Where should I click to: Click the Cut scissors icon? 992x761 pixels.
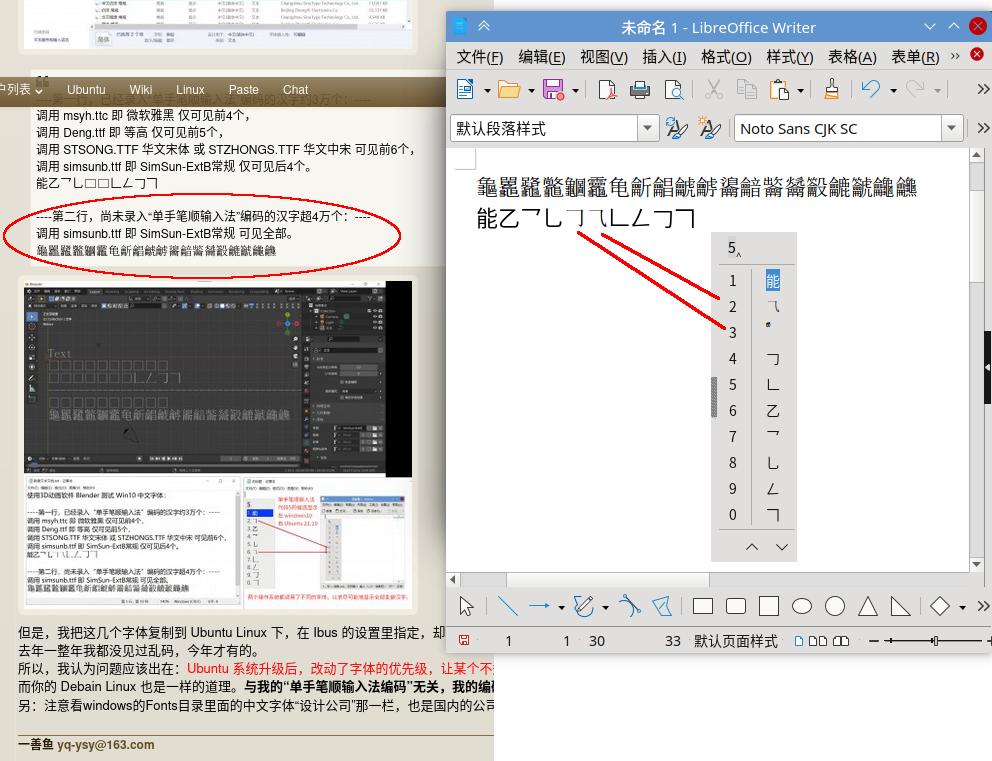(714, 89)
